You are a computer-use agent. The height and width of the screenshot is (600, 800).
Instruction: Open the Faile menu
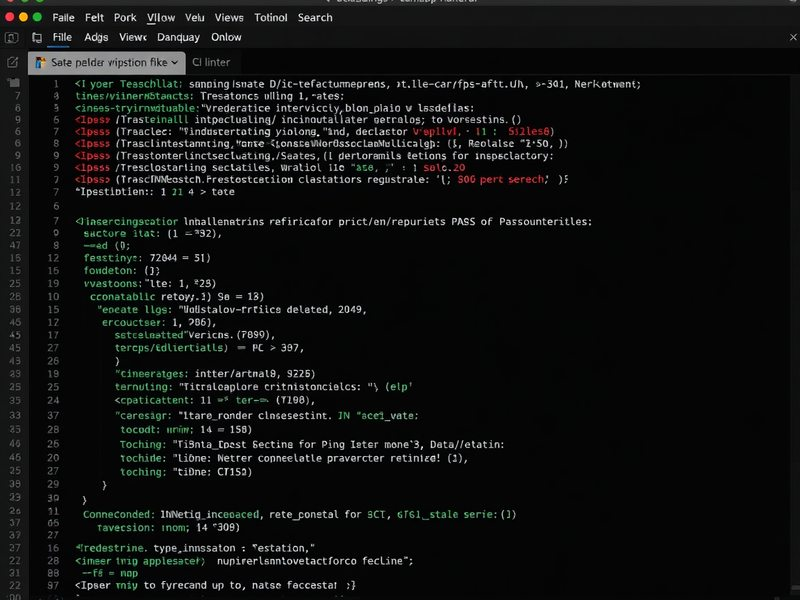(x=63, y=18)
